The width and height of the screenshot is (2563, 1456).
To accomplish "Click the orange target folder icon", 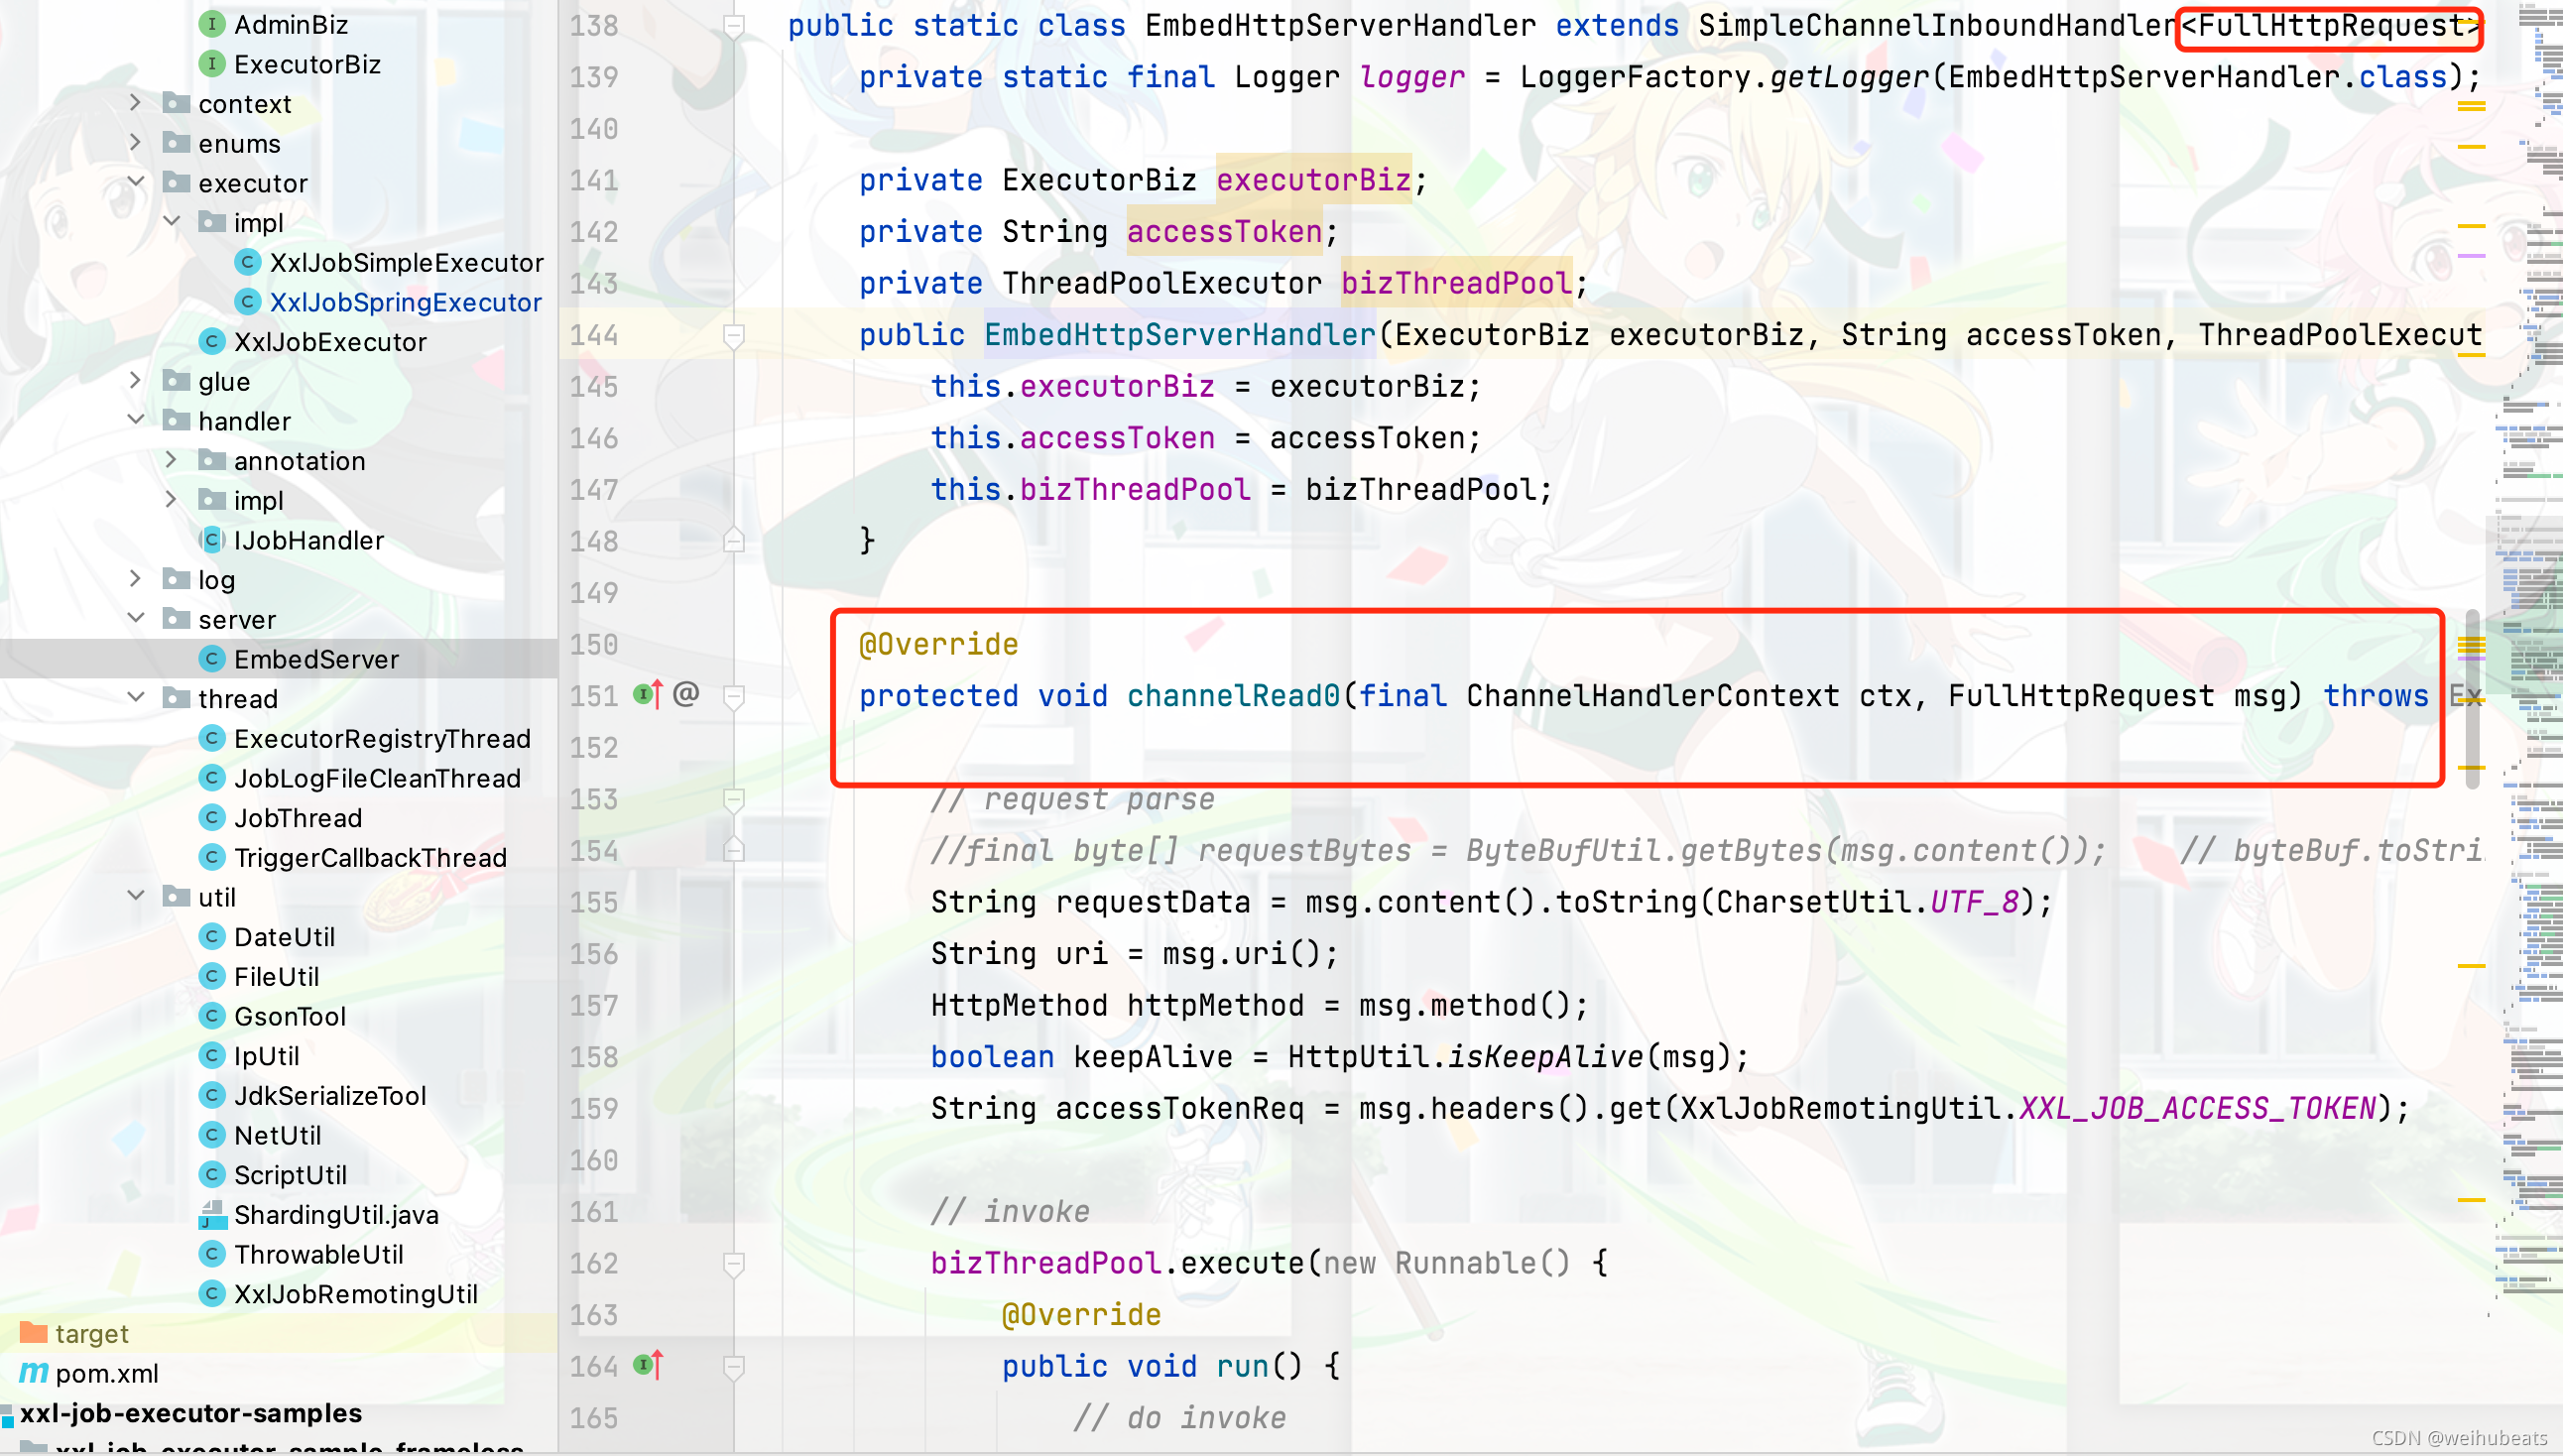I will [x=33, y=1333].
